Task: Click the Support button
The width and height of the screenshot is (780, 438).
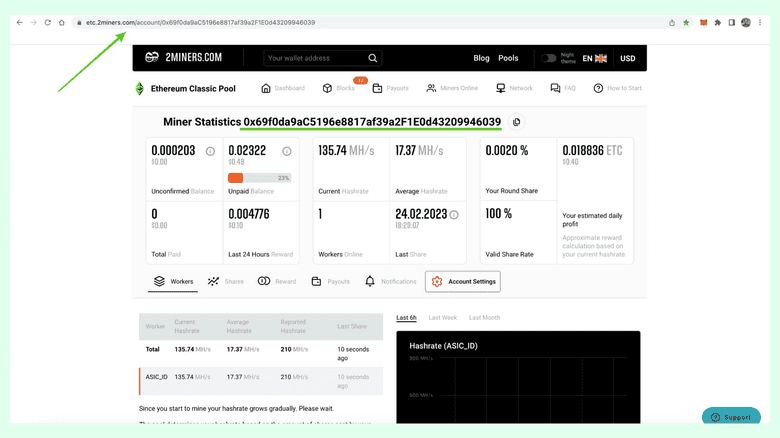Action: (731, 417)
